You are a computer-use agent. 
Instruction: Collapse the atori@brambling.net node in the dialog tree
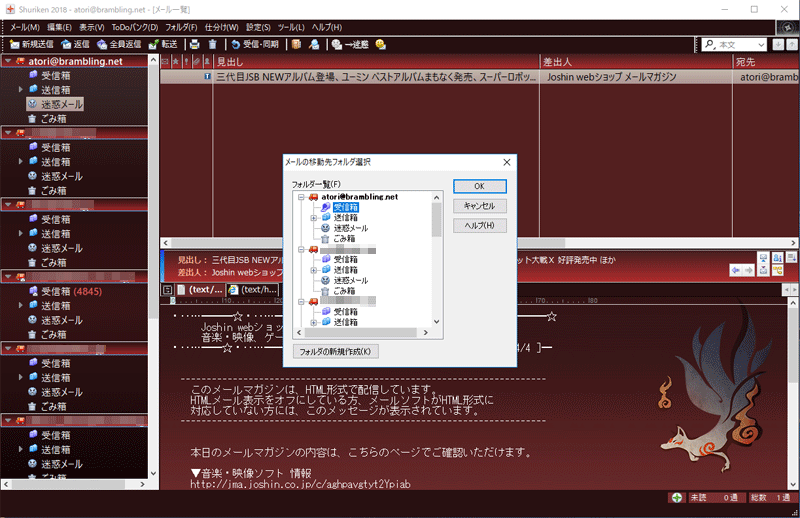point(300,197)
